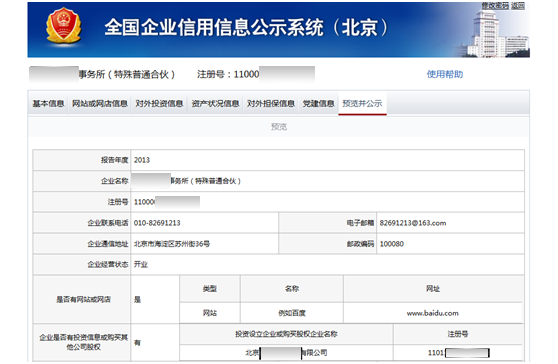Click the report year value 2013
The height and width of the screenshot is (364, 558).
click(142, 160)
